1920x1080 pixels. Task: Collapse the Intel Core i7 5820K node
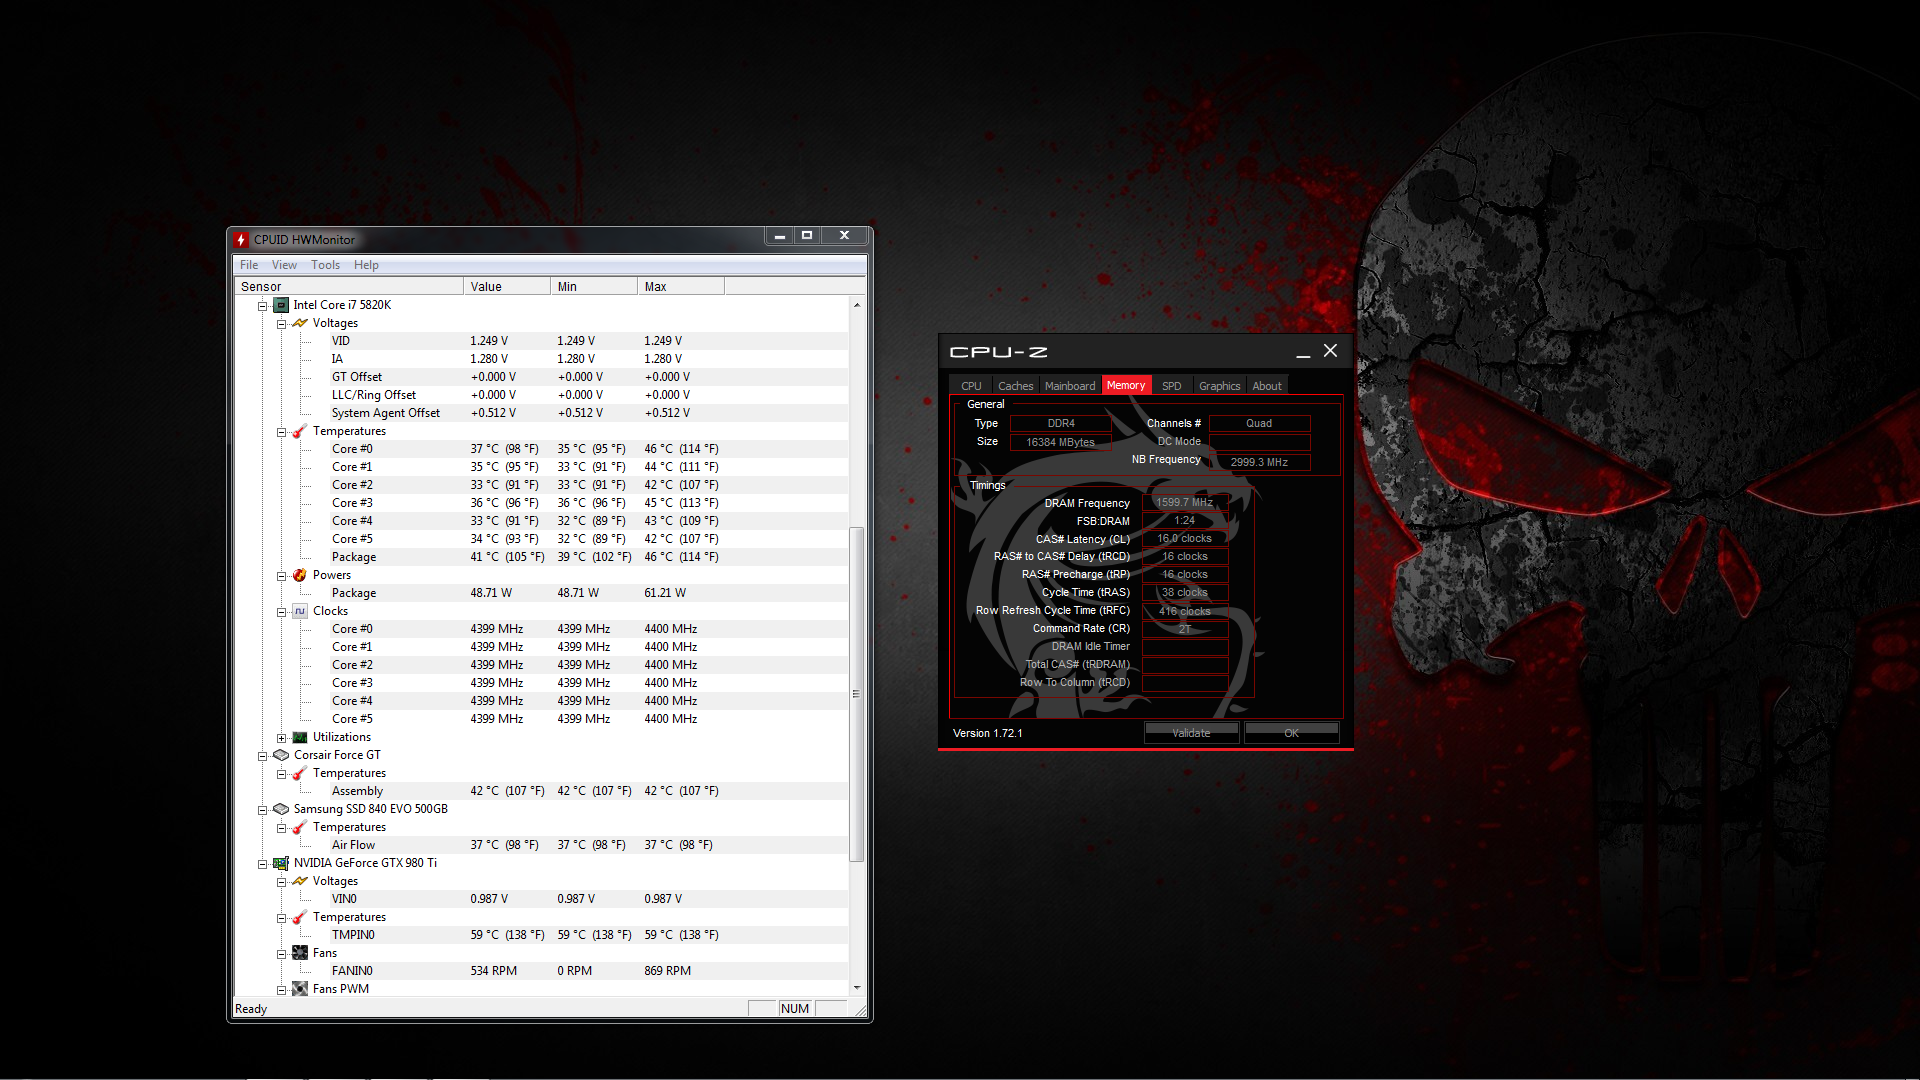coord(263,306)
